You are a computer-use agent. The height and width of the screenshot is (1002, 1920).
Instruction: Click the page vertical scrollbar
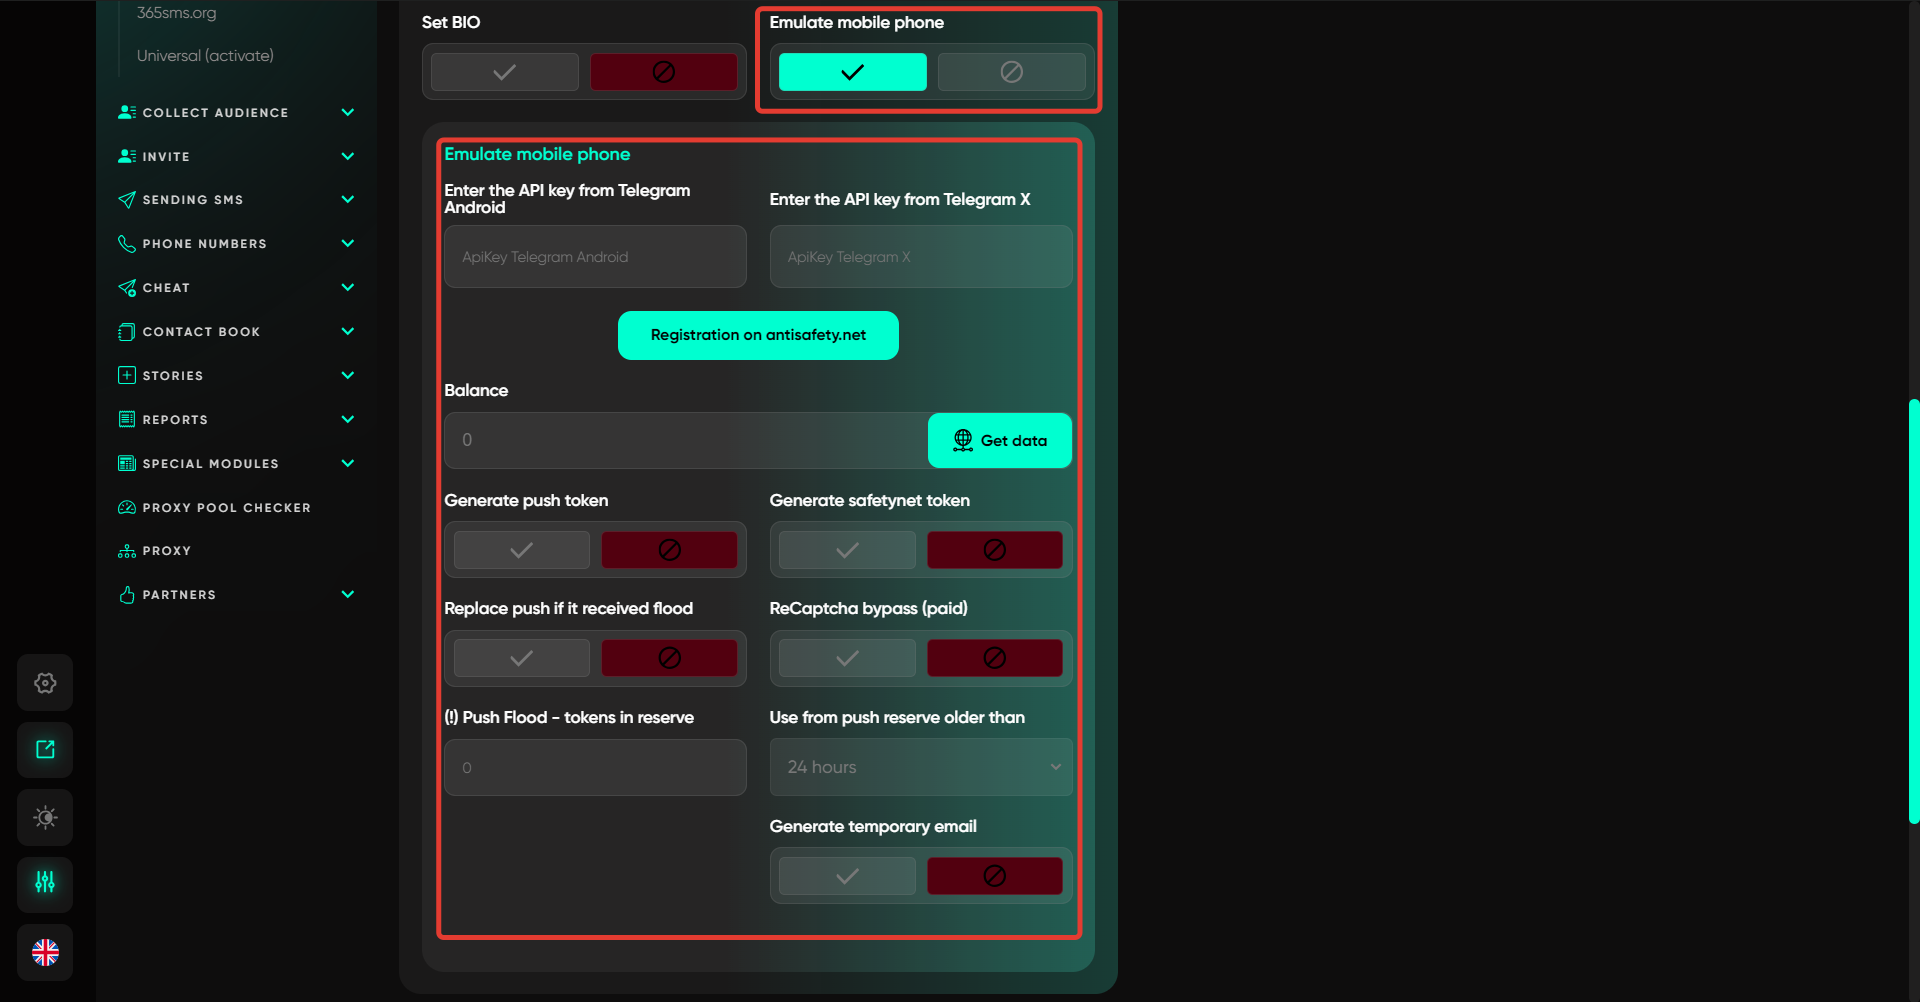(1913, 610)
